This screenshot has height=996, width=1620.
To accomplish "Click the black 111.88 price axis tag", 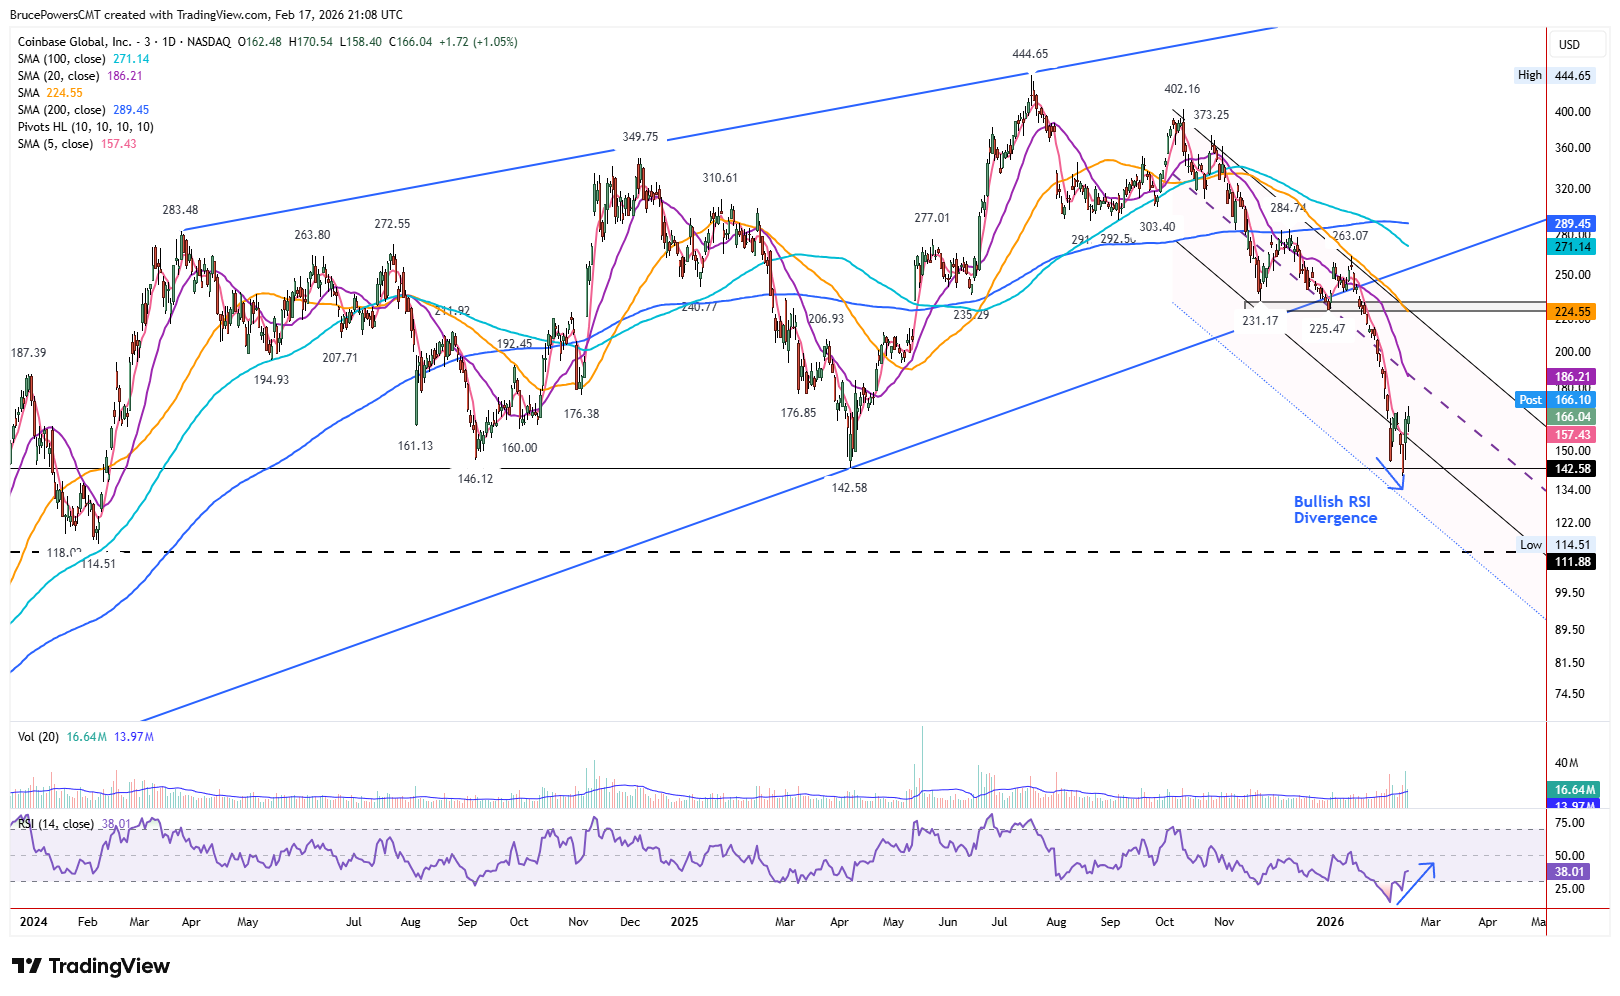I will pos(1572,562).
